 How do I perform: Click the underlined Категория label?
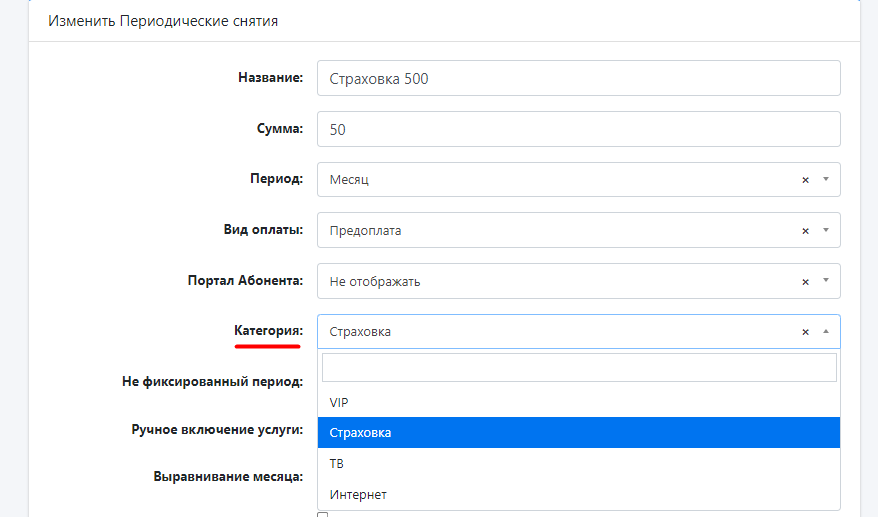pos(268,331)
